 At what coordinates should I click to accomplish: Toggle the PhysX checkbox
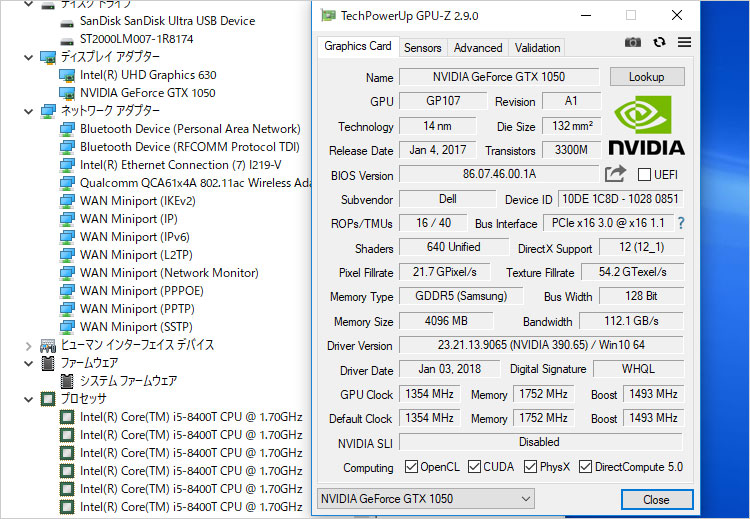530,467
